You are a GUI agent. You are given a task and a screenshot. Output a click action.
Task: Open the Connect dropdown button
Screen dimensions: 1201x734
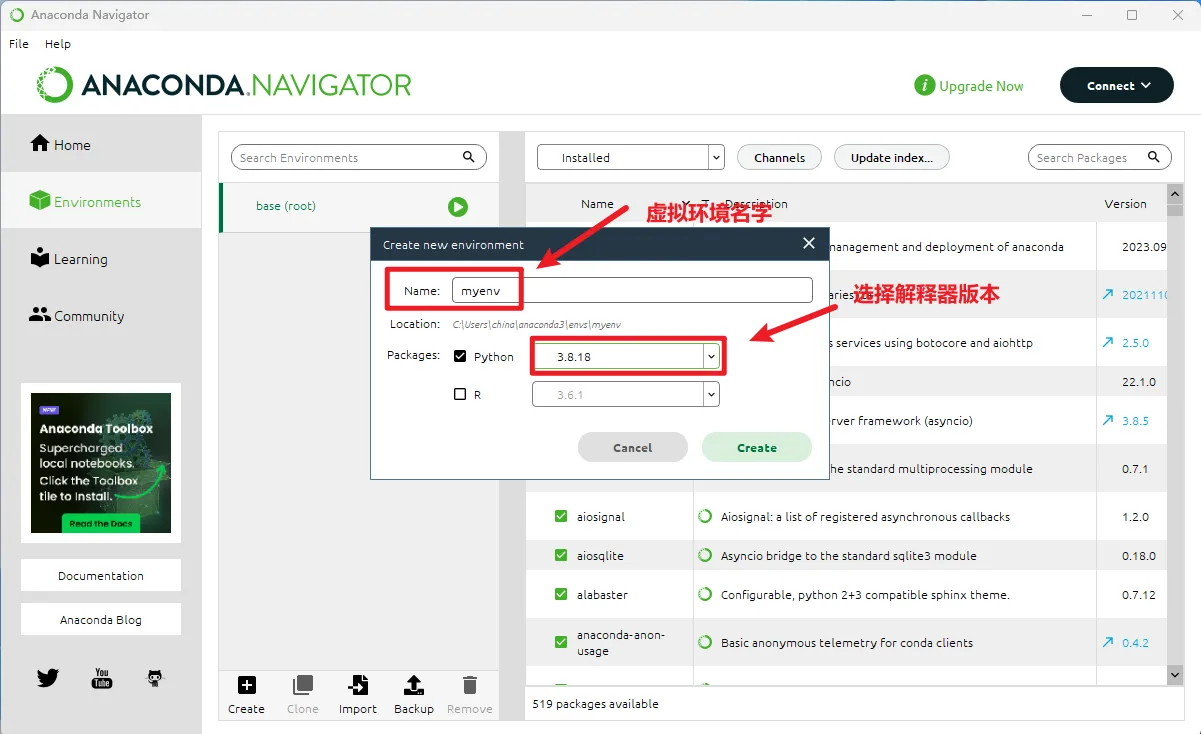tap(1116, 86)
